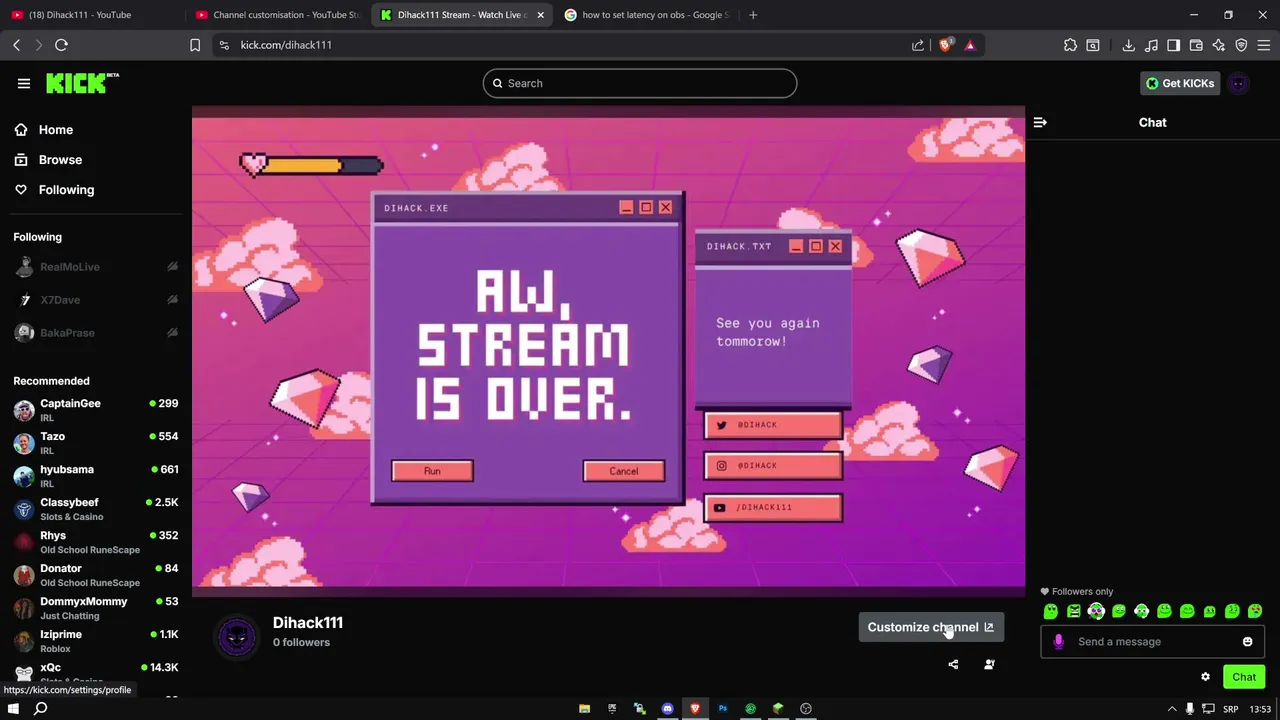Screen dimensions: 1280x720
Task: Open Brave Shields lion icon
Action: pyautogui.click(x=945, y=45)
